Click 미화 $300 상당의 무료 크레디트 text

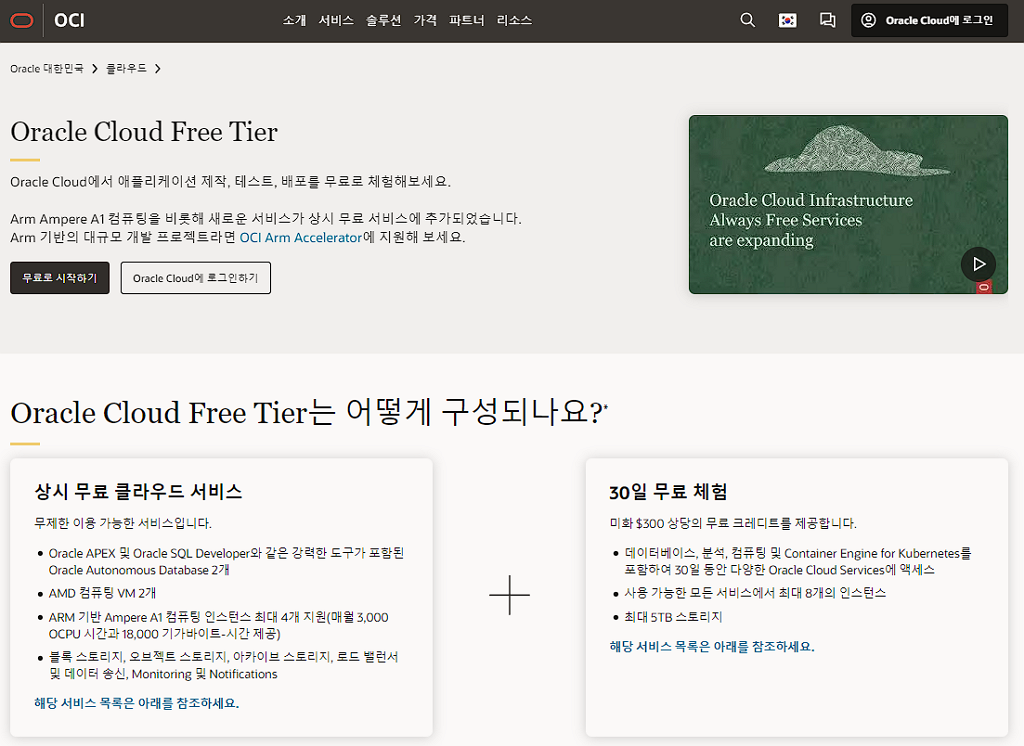pos(733,523)
